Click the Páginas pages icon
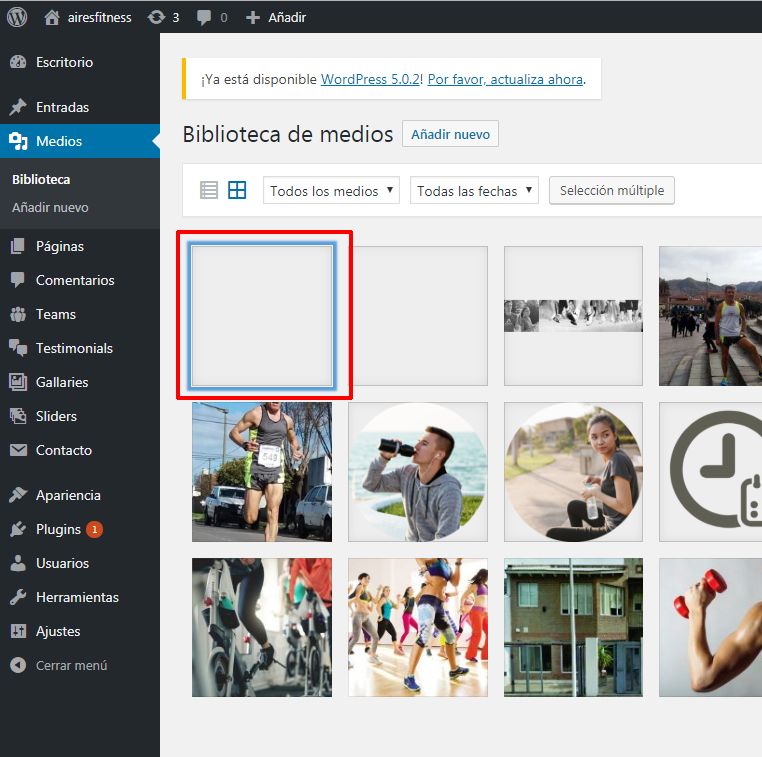Image resolution: width=762 pixels, height=757 pixels. (17, 246)
